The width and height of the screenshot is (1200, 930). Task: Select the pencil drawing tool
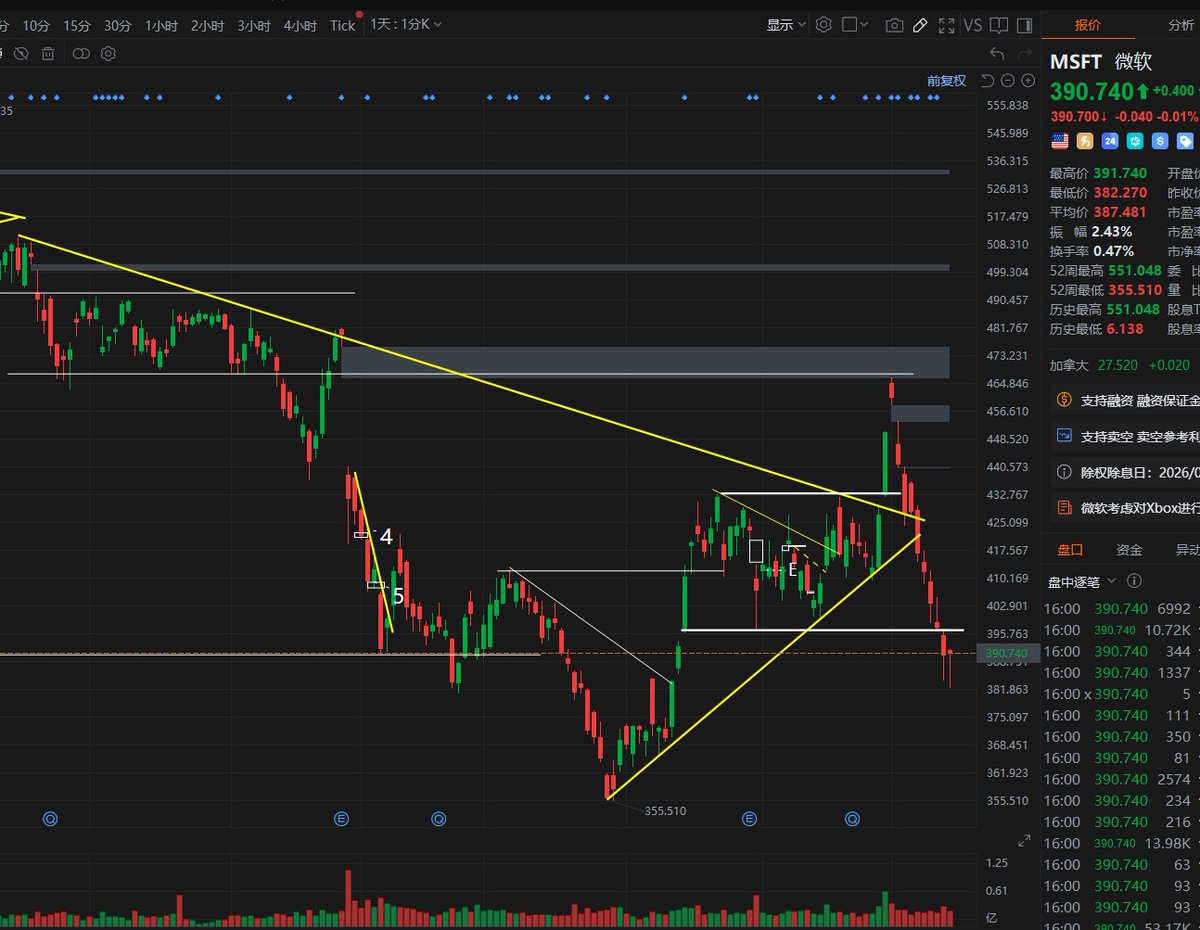click(x=920, y=25)
